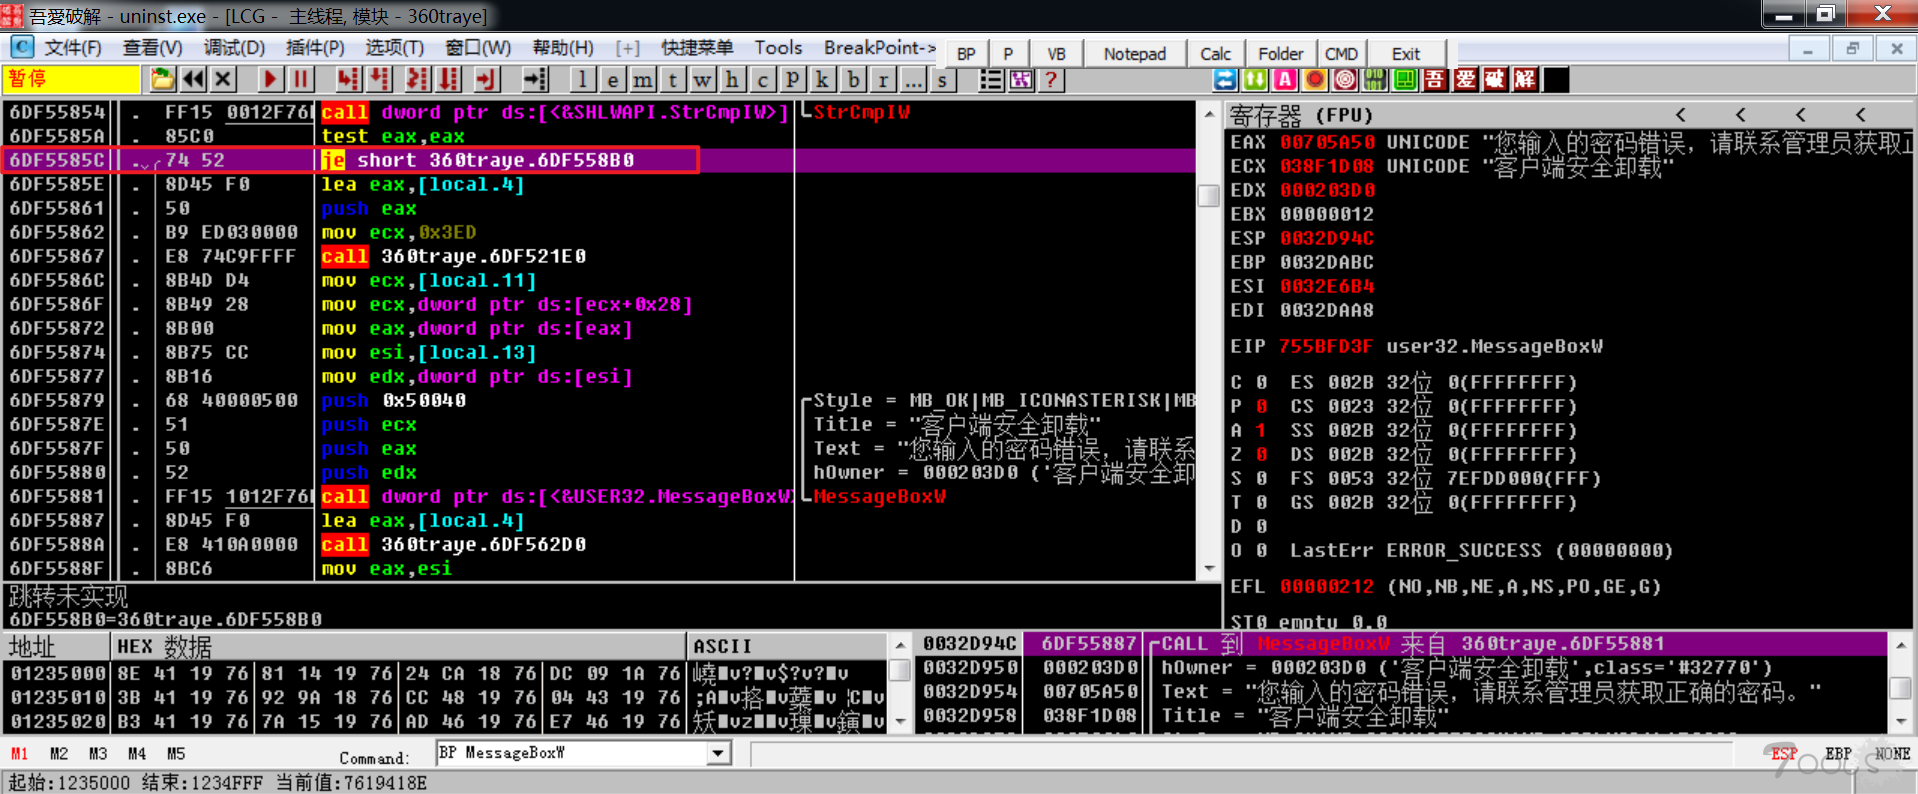Click the Command input field
Screen dimensions: 1918x794
point(572,753)
